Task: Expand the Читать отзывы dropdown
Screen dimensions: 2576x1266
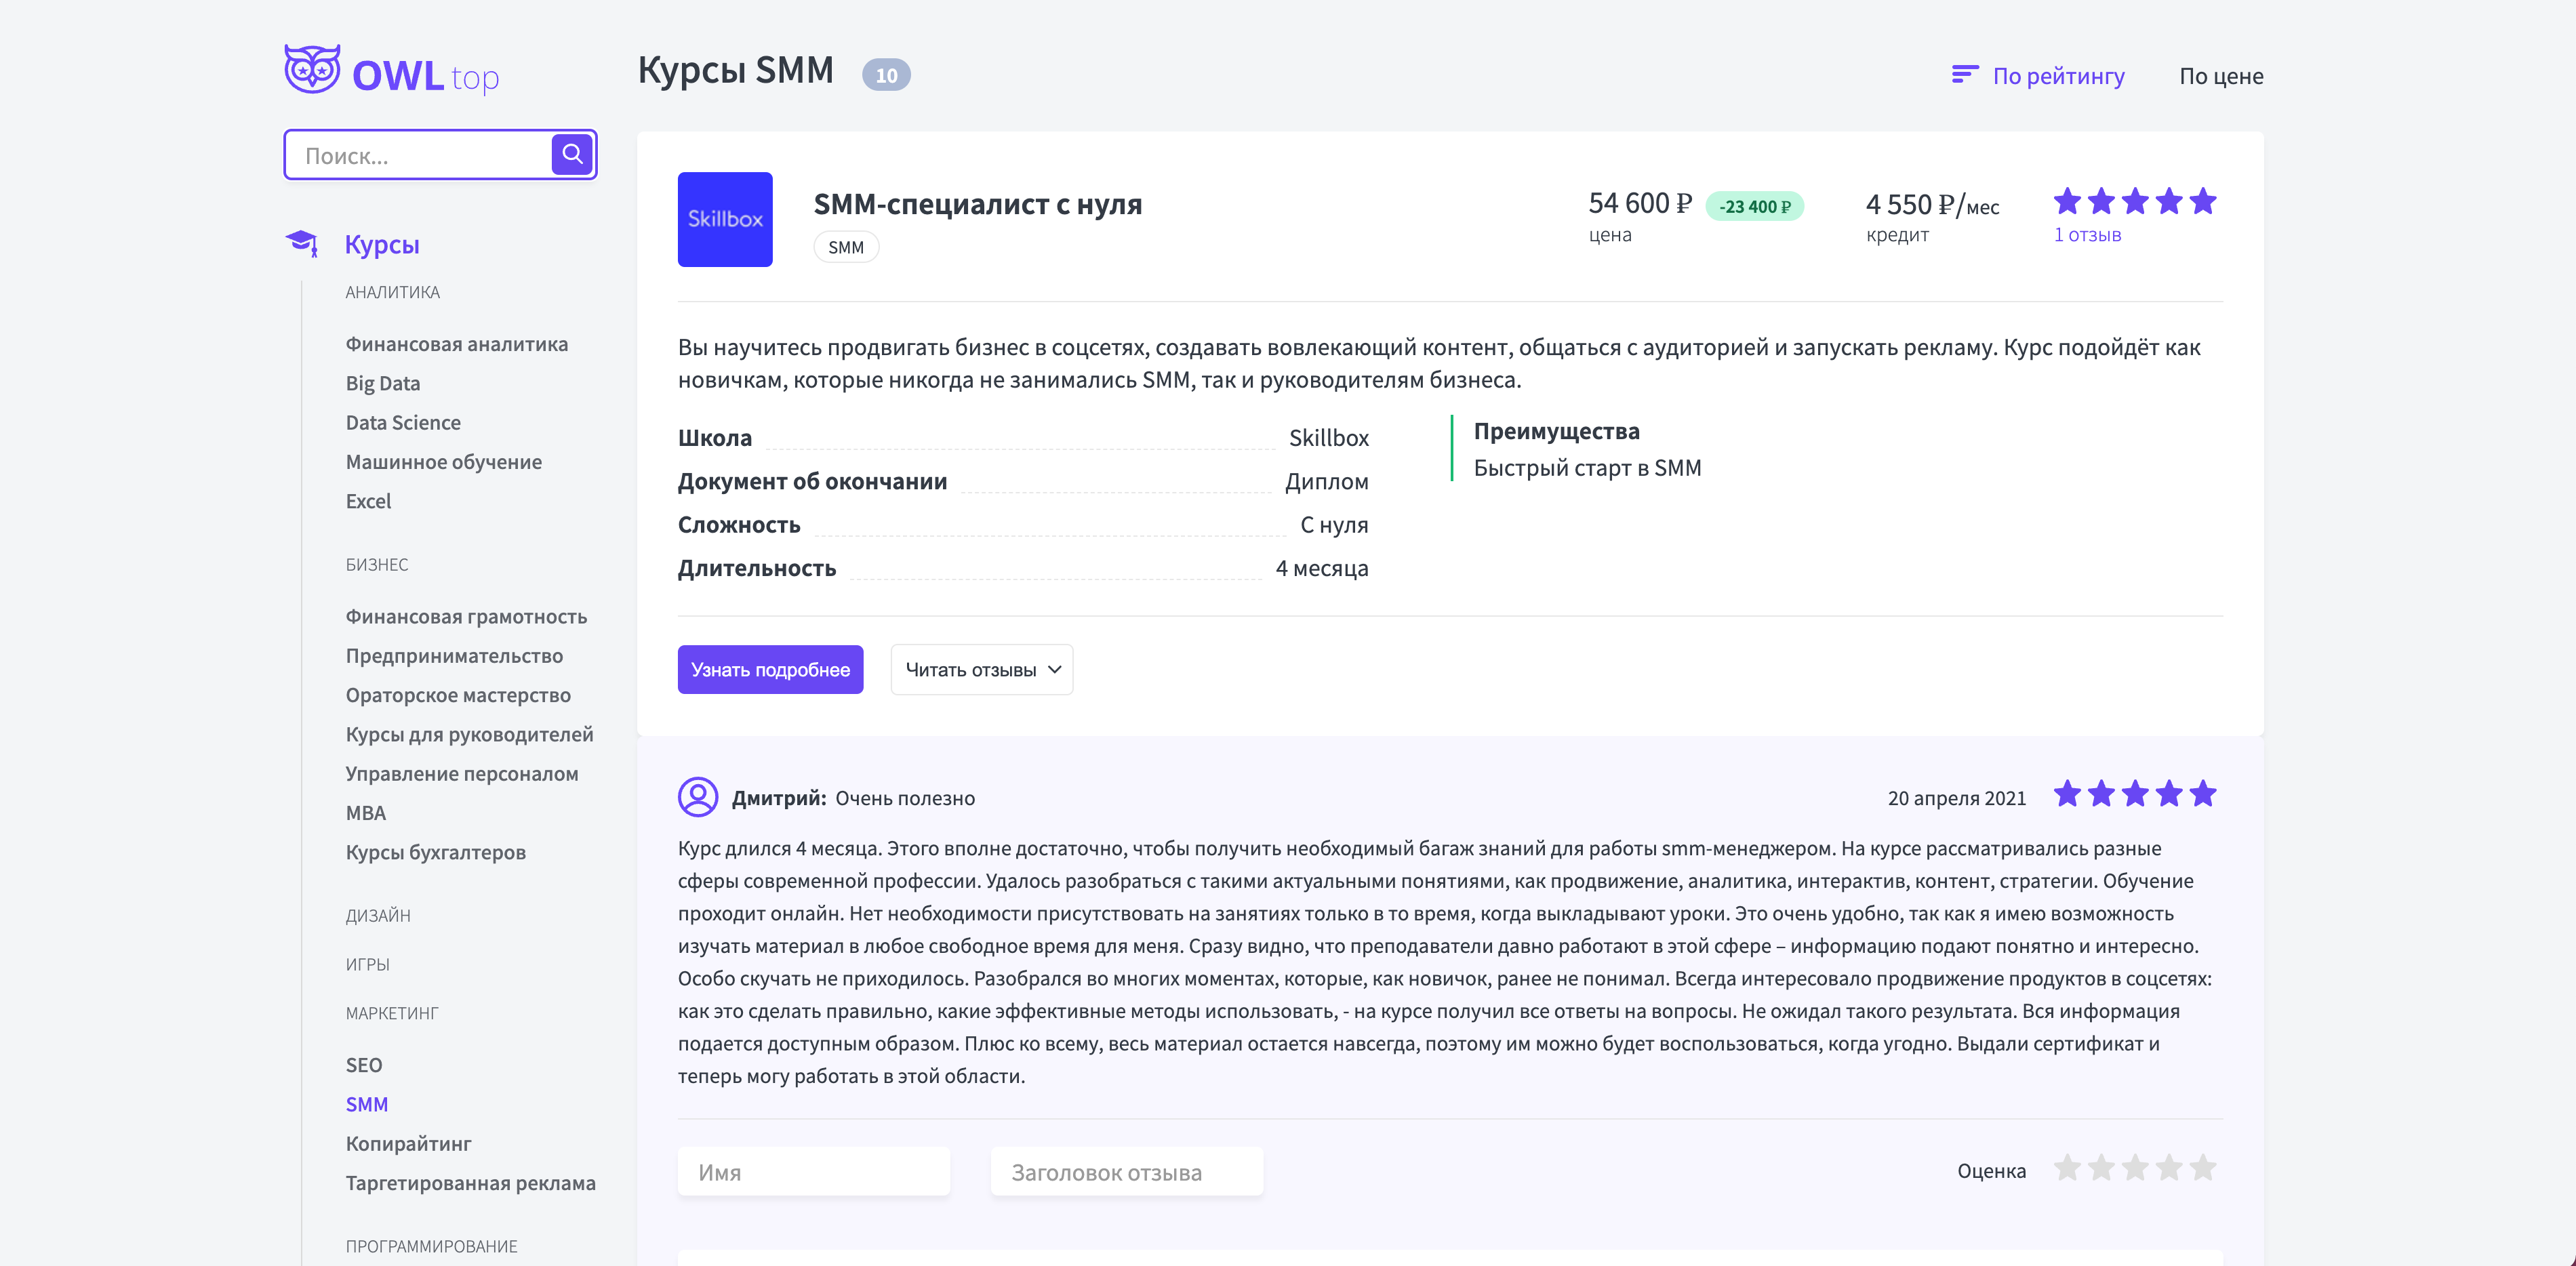Action: 980,669
